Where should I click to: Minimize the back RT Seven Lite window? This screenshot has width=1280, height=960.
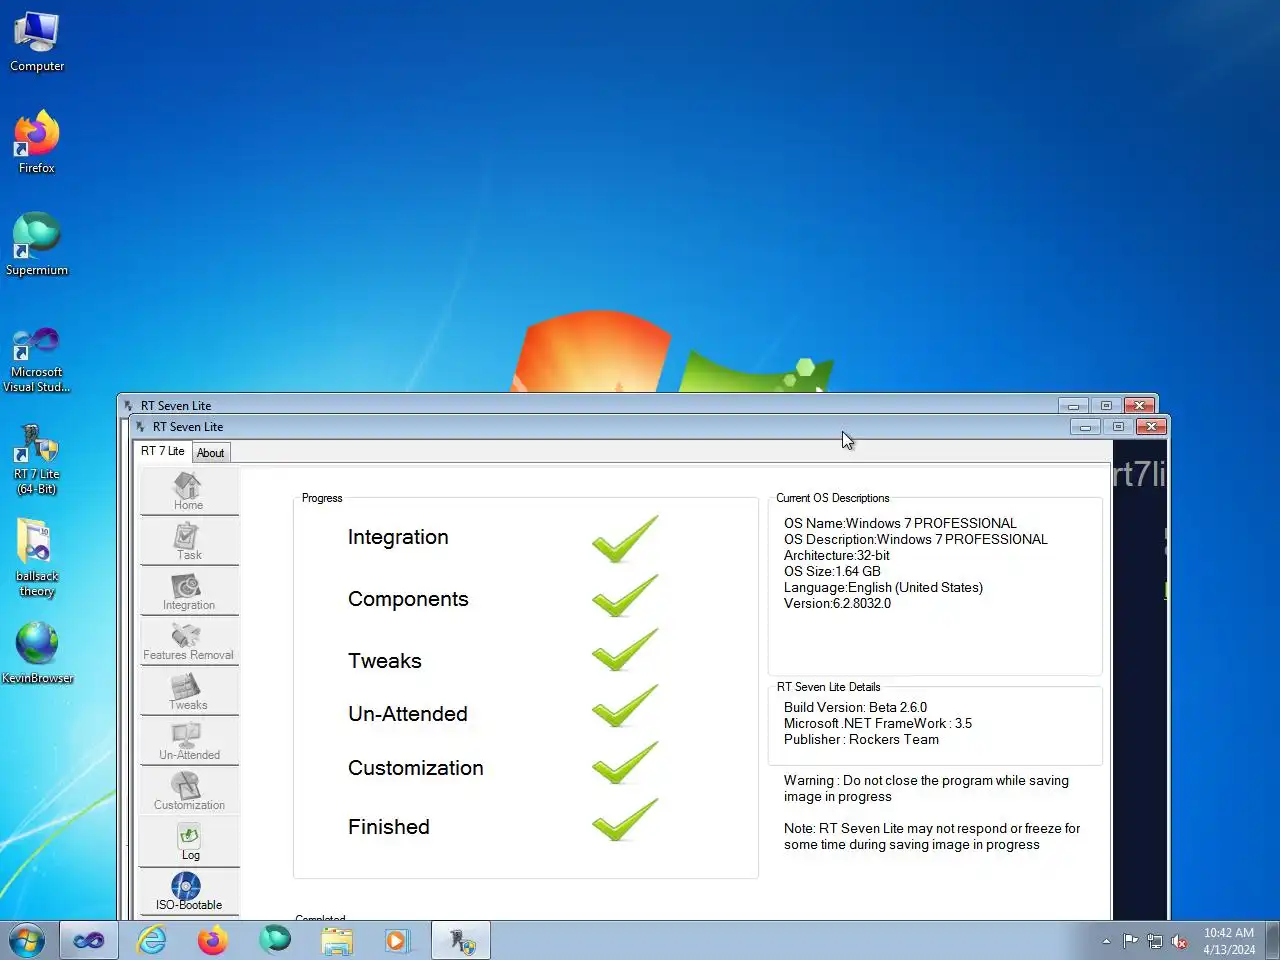1073,406
